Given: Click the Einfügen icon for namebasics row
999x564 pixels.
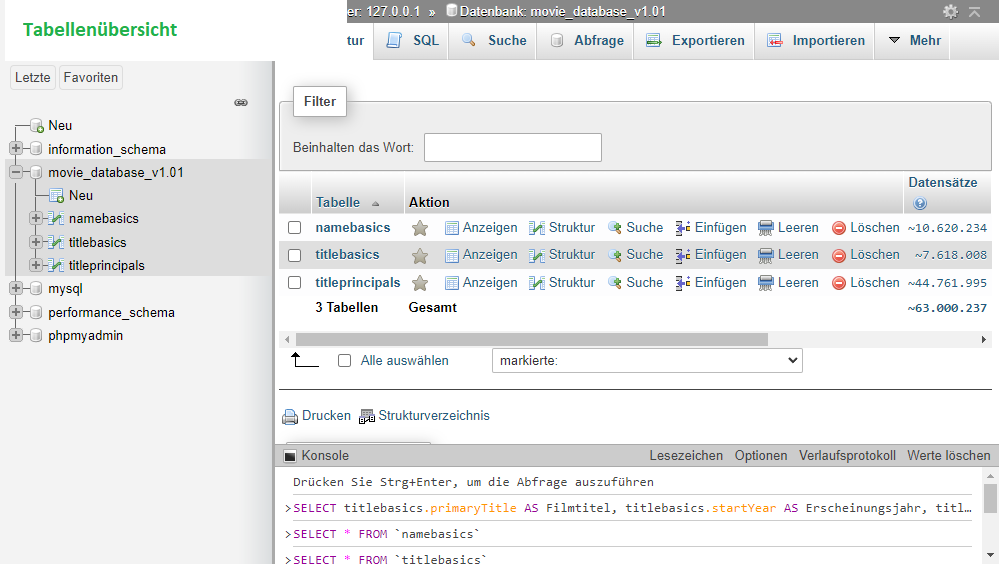Looking at the screenshot, I should 684,228.
